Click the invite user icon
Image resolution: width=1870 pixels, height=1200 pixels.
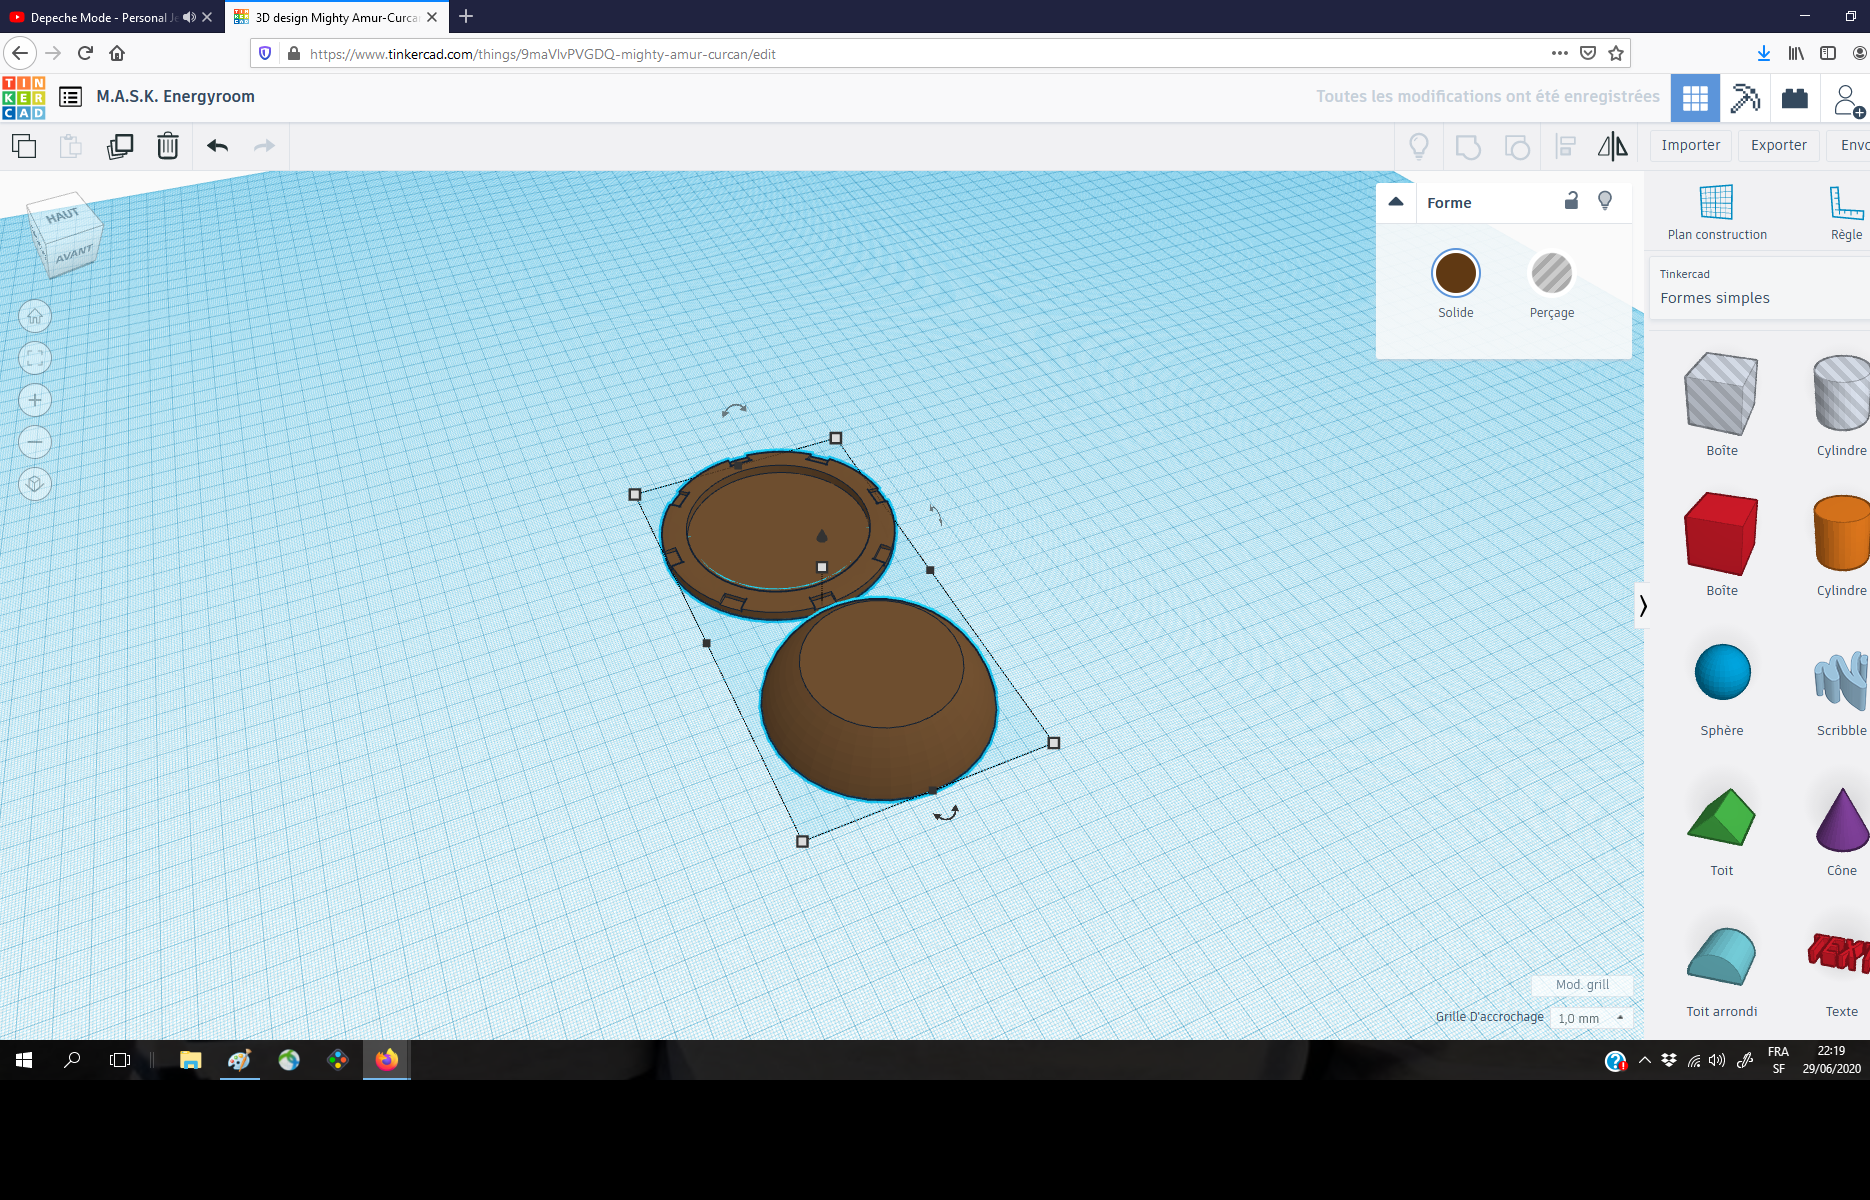click(1848, 100)
